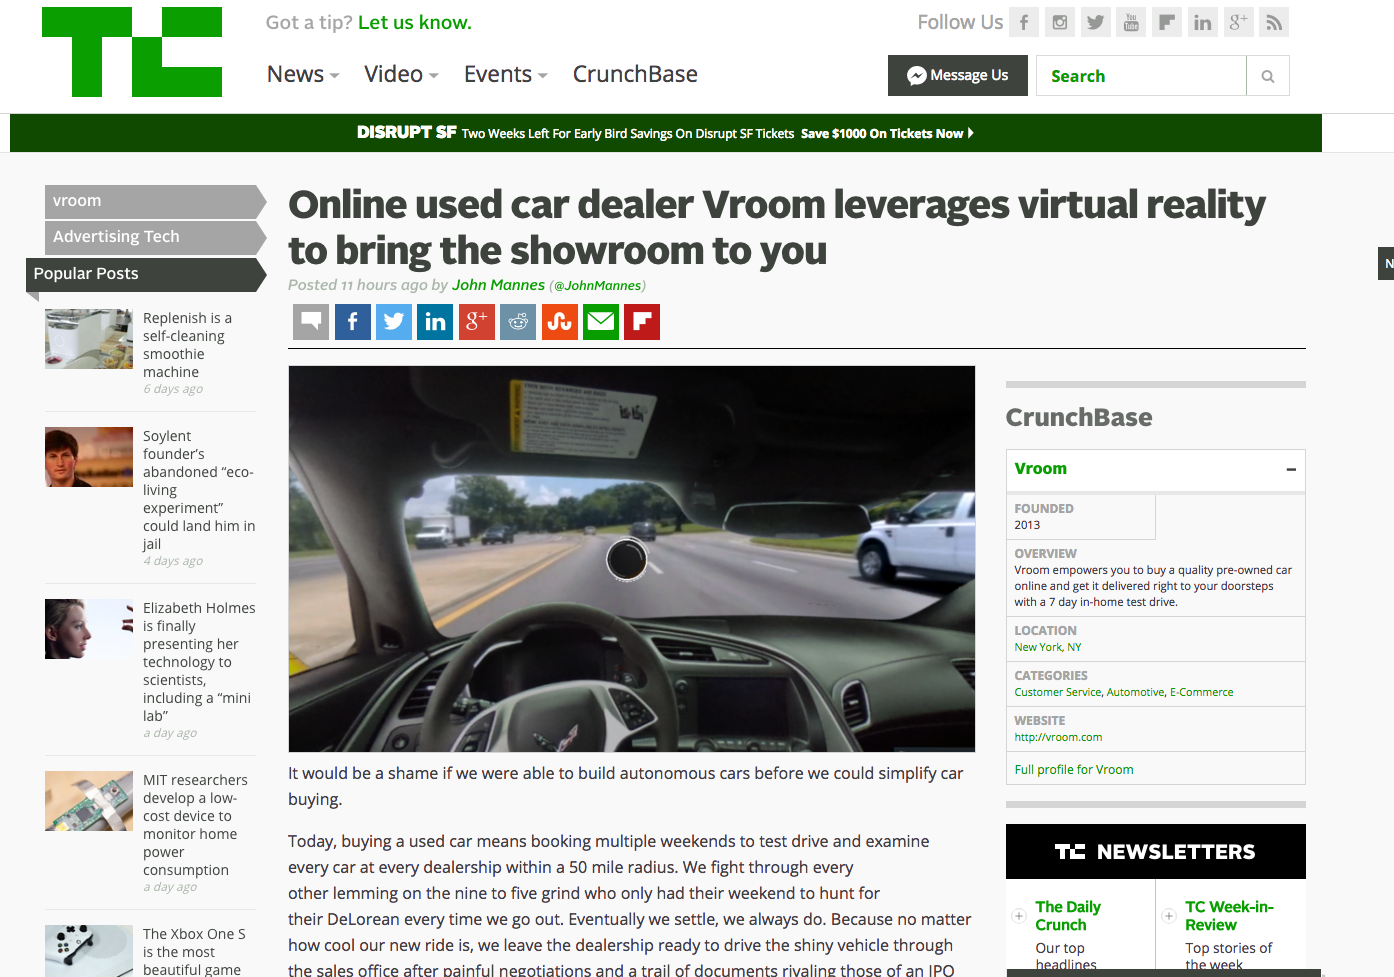Add The Daily Crunch newsletter

click(1019, 916)
